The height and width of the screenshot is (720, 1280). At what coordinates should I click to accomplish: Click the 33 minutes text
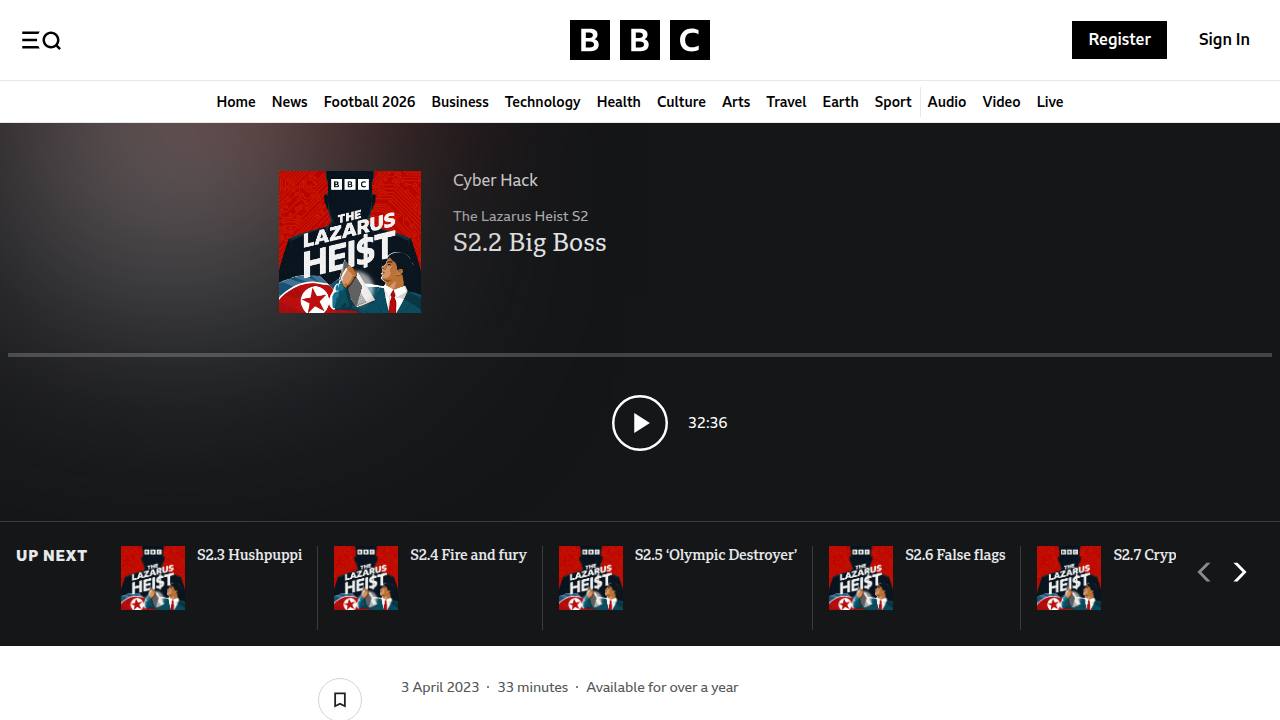coord(532,687)
